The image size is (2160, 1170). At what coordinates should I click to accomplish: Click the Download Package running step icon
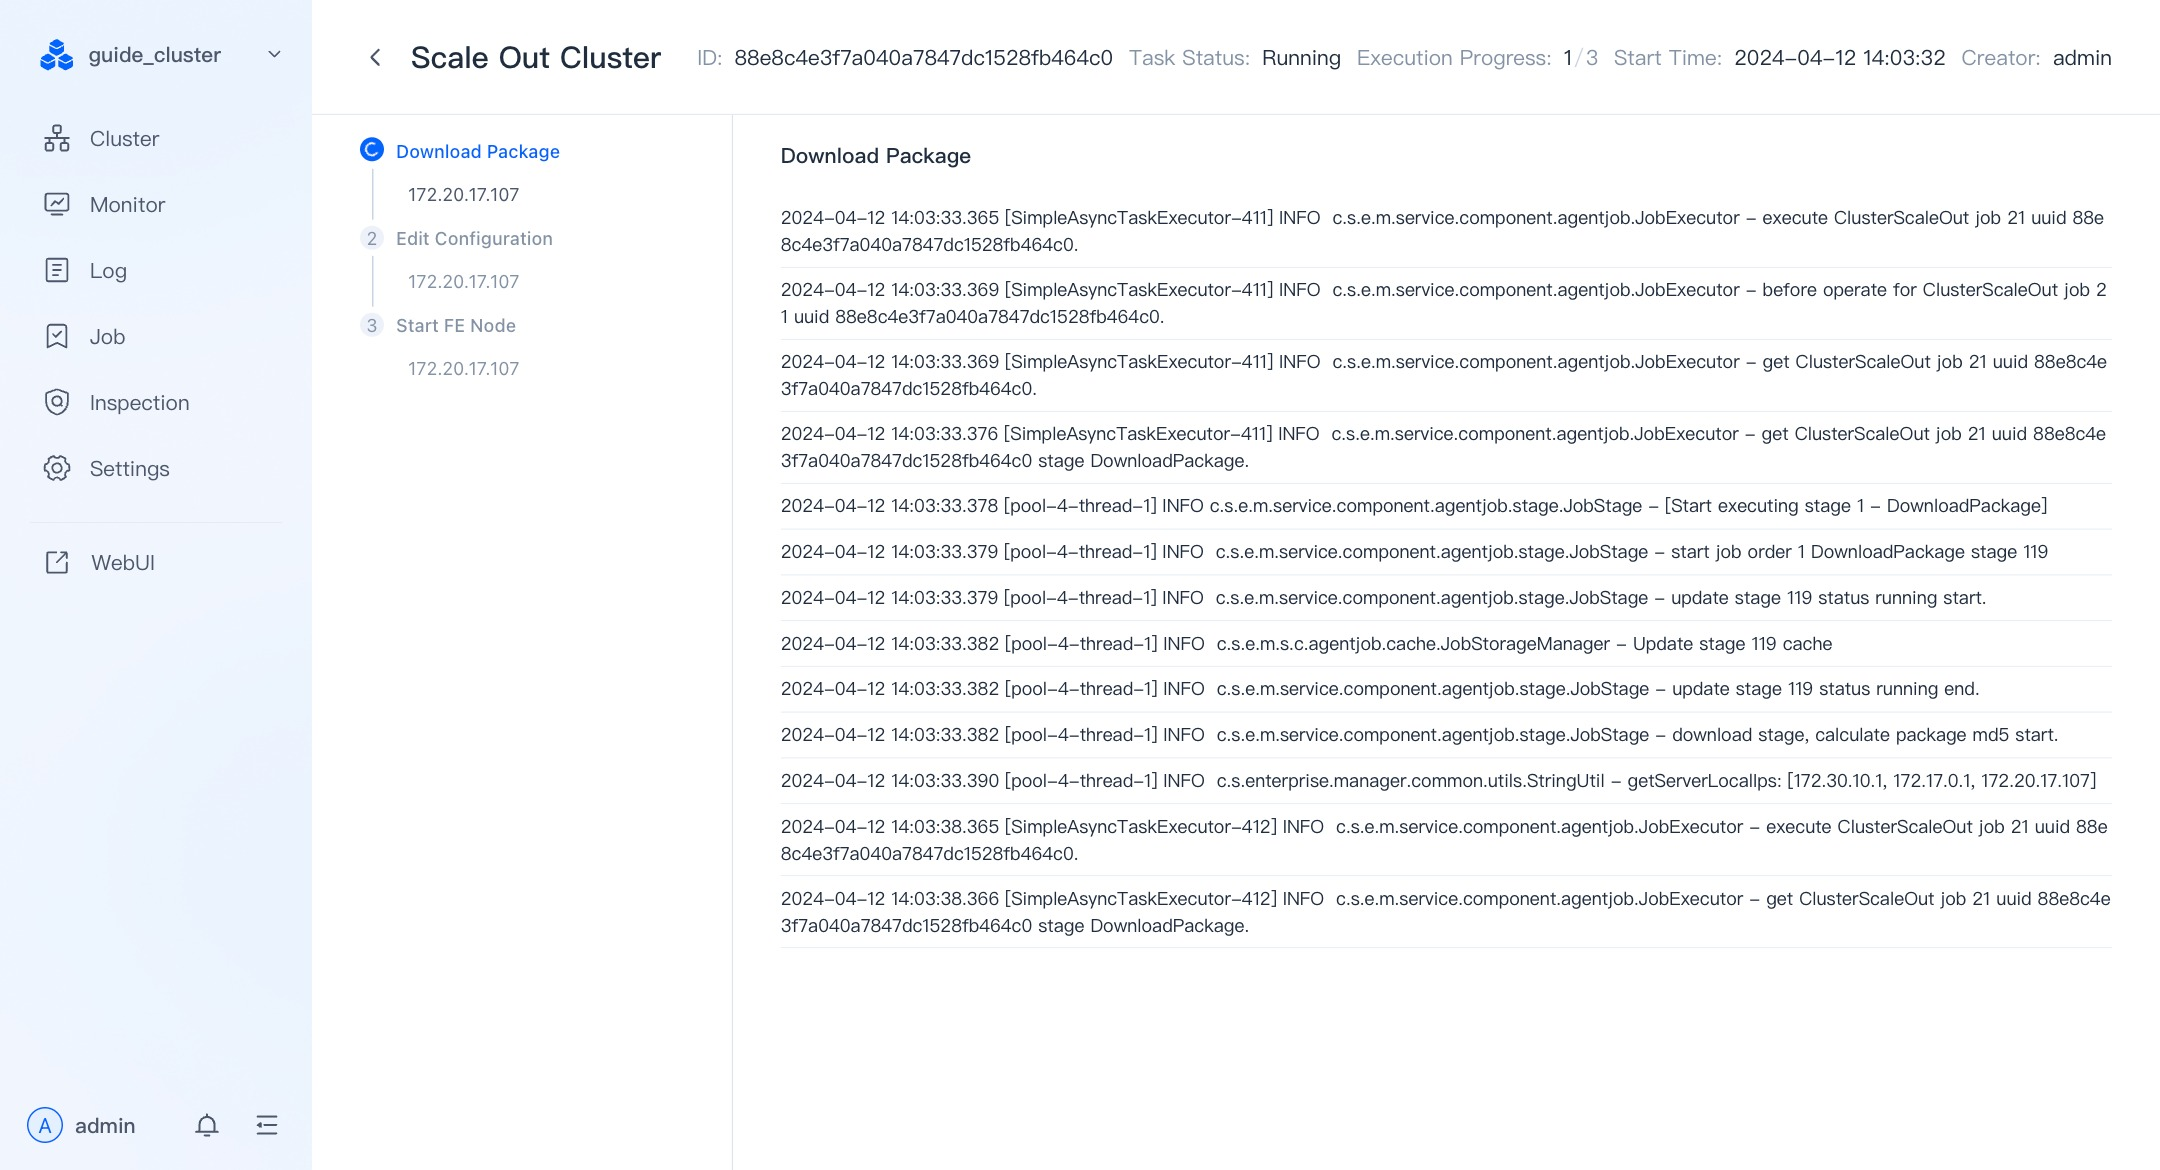(x=372, y=150)
